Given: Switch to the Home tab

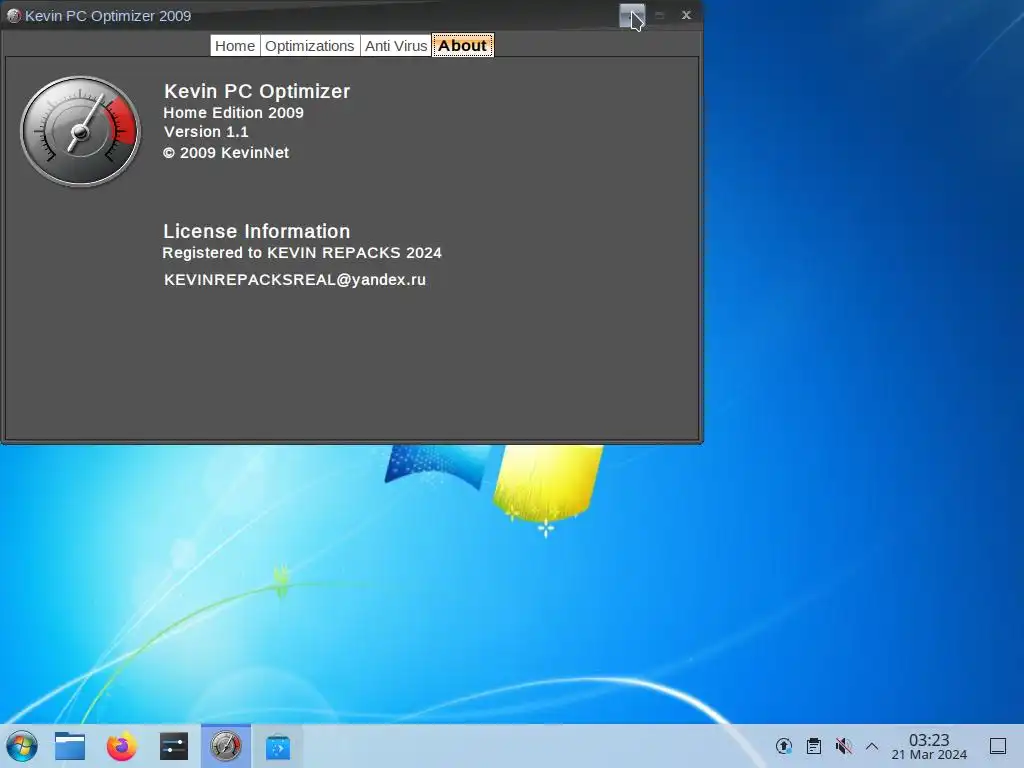Looking at the screenshot, I should coord(235,46).
